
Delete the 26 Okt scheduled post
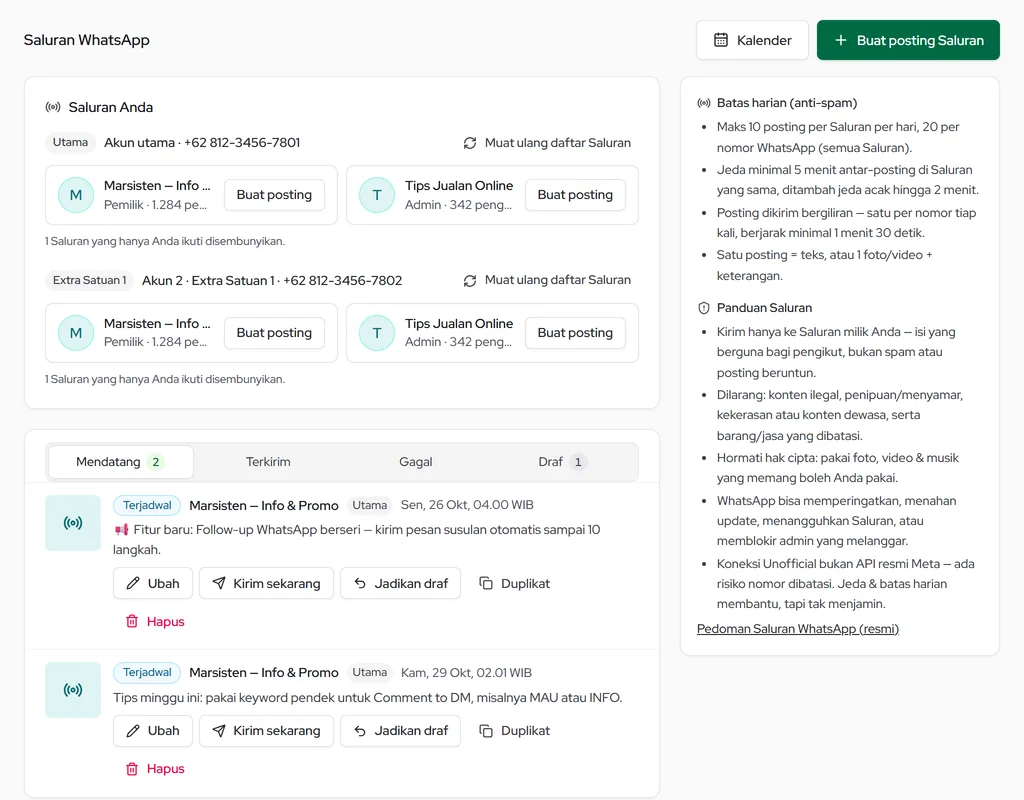(155, 621)
